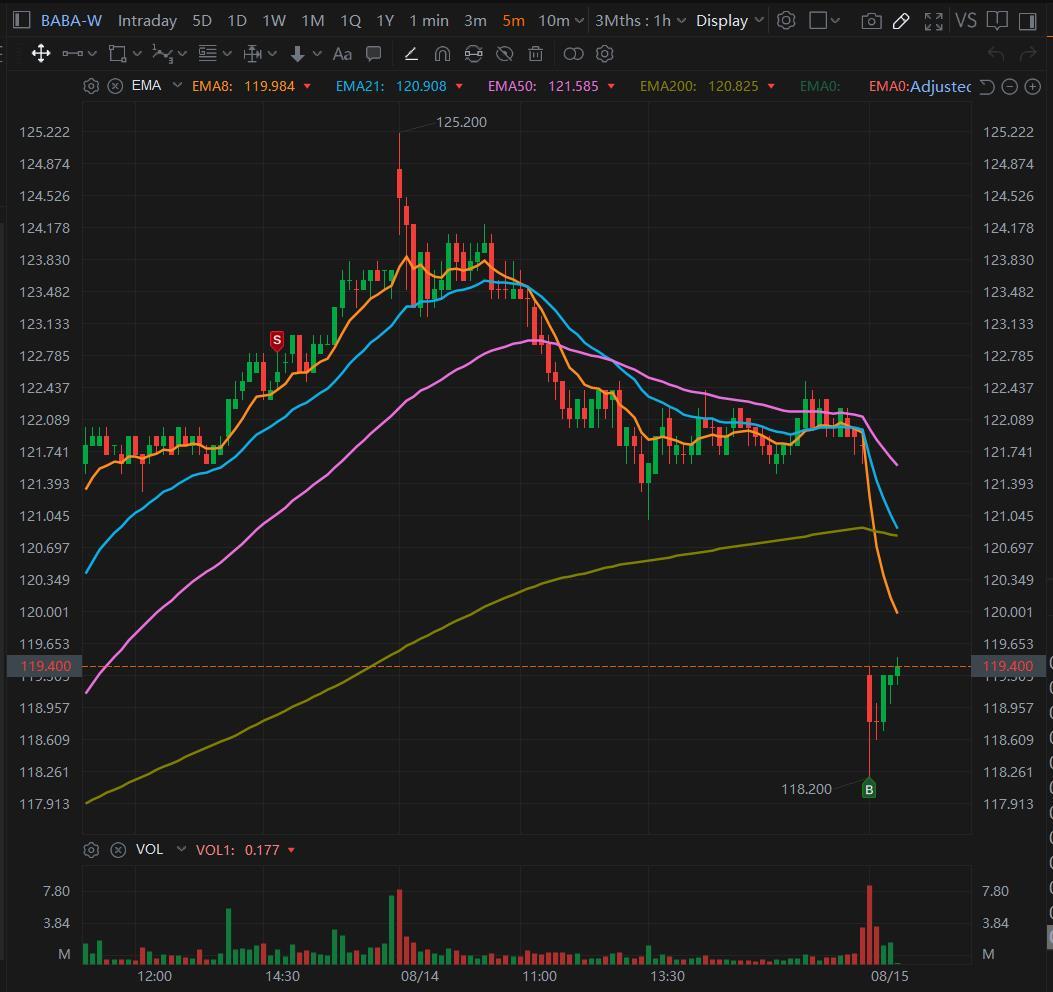Expand the EMA indicator dropdown
1053x992 pixels.
tap(177, 85)
